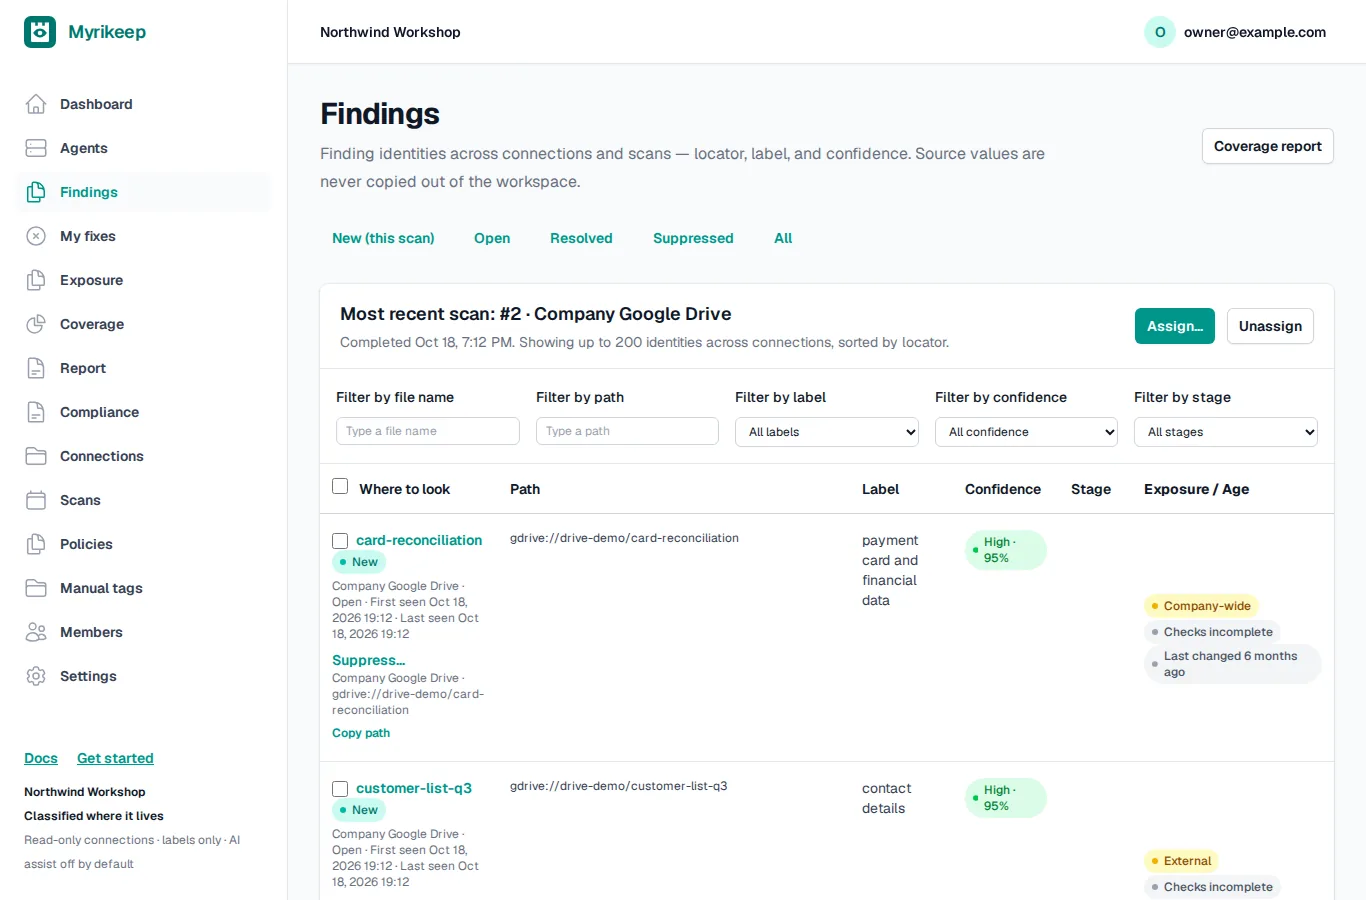Click the Copy path link
Image resolution: width=1366 pixels, height=900 pixels.
click(x=361, y=733)
